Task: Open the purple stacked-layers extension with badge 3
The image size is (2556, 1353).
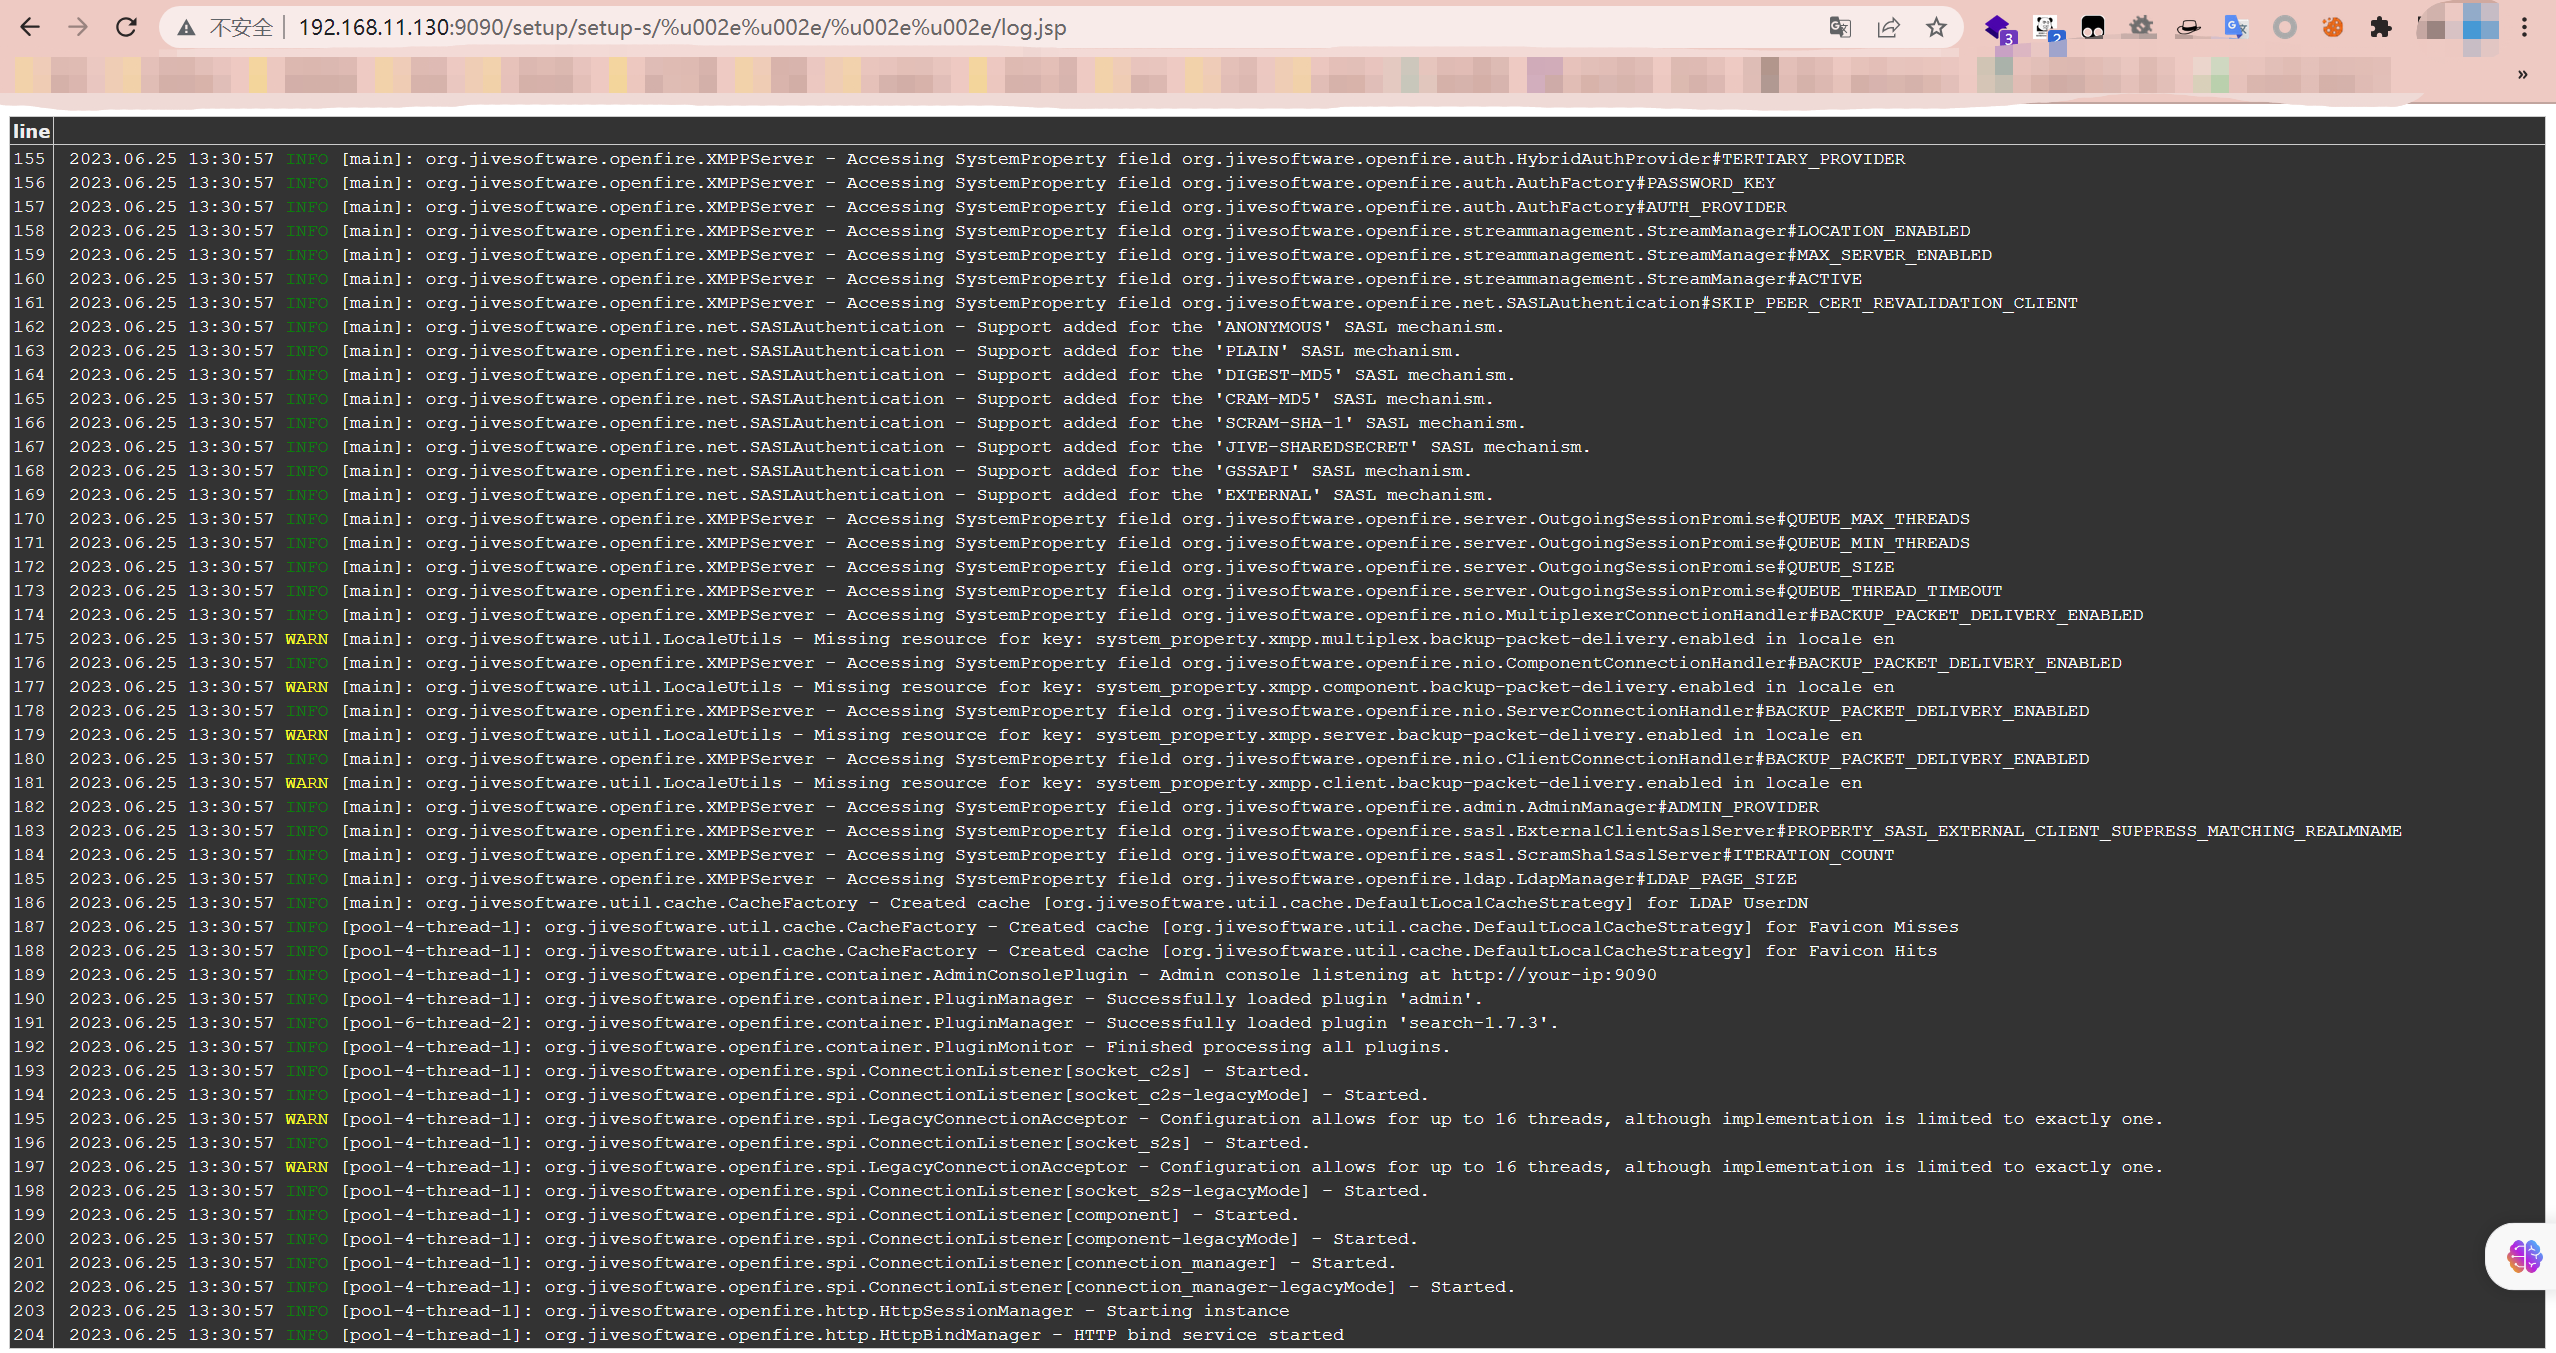Action: point(1998,27)
